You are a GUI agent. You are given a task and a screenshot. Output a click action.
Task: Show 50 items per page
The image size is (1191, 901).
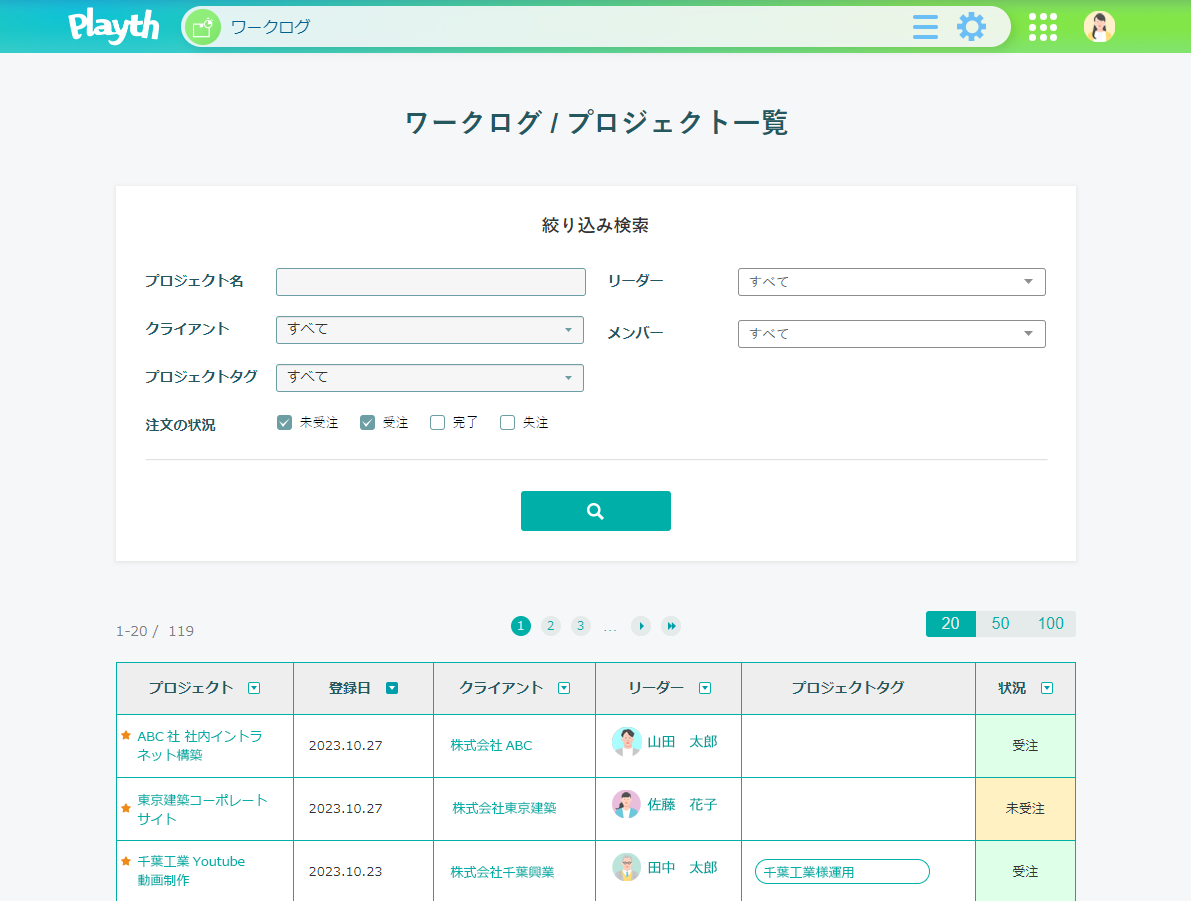[1000, 624]
